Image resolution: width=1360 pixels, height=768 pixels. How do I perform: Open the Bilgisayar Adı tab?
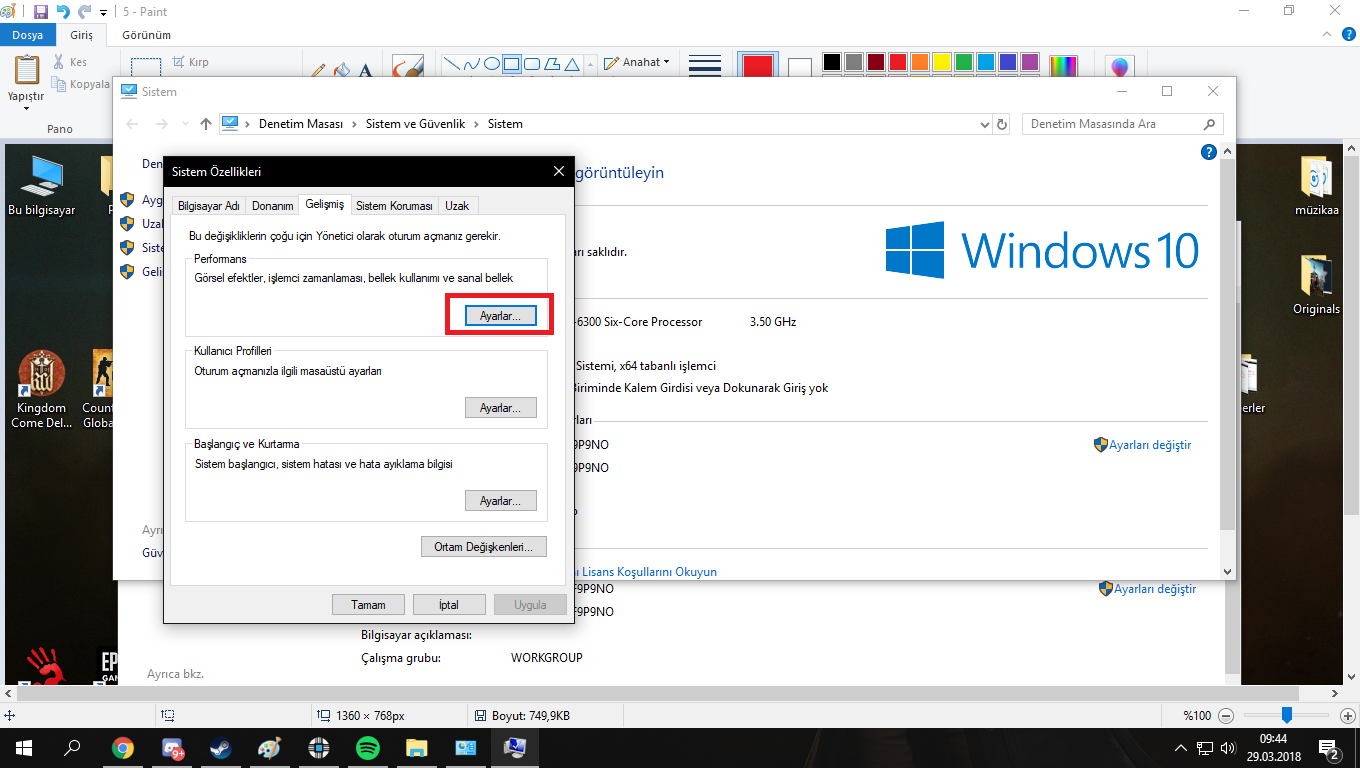click(x=208, y=206)
